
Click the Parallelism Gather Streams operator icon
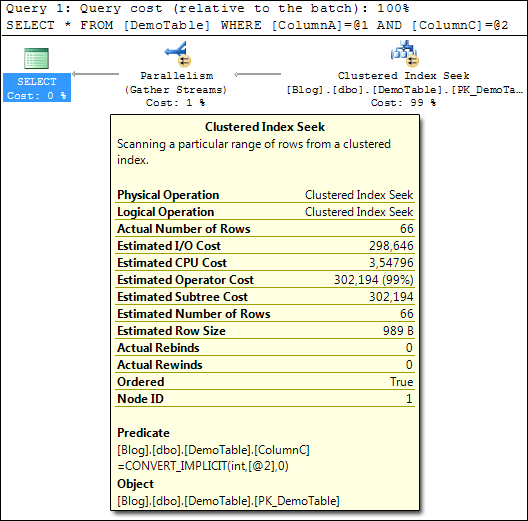click(178, 54)
